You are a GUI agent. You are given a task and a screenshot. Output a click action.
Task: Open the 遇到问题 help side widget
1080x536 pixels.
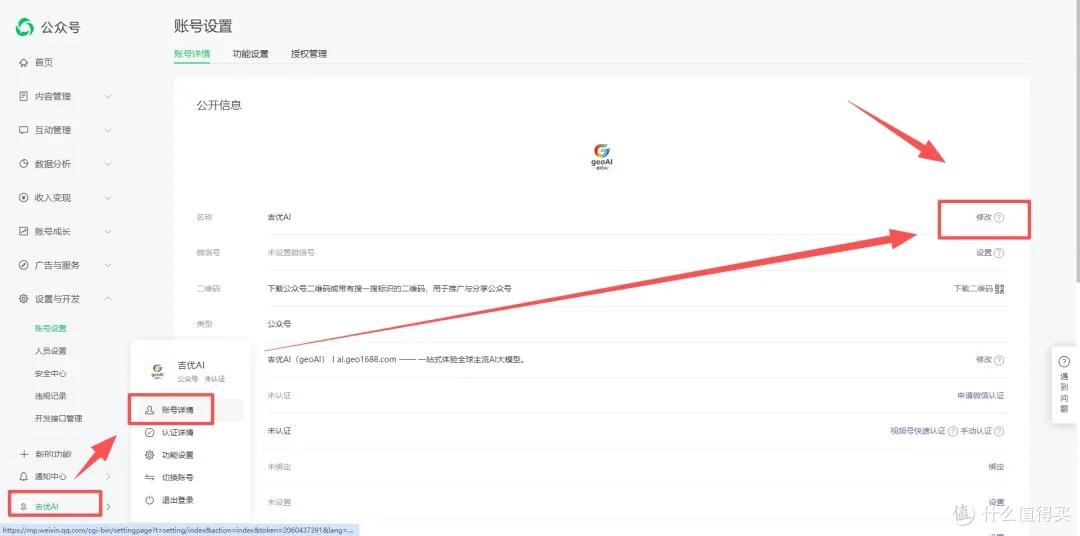[x=1064, y=384]
